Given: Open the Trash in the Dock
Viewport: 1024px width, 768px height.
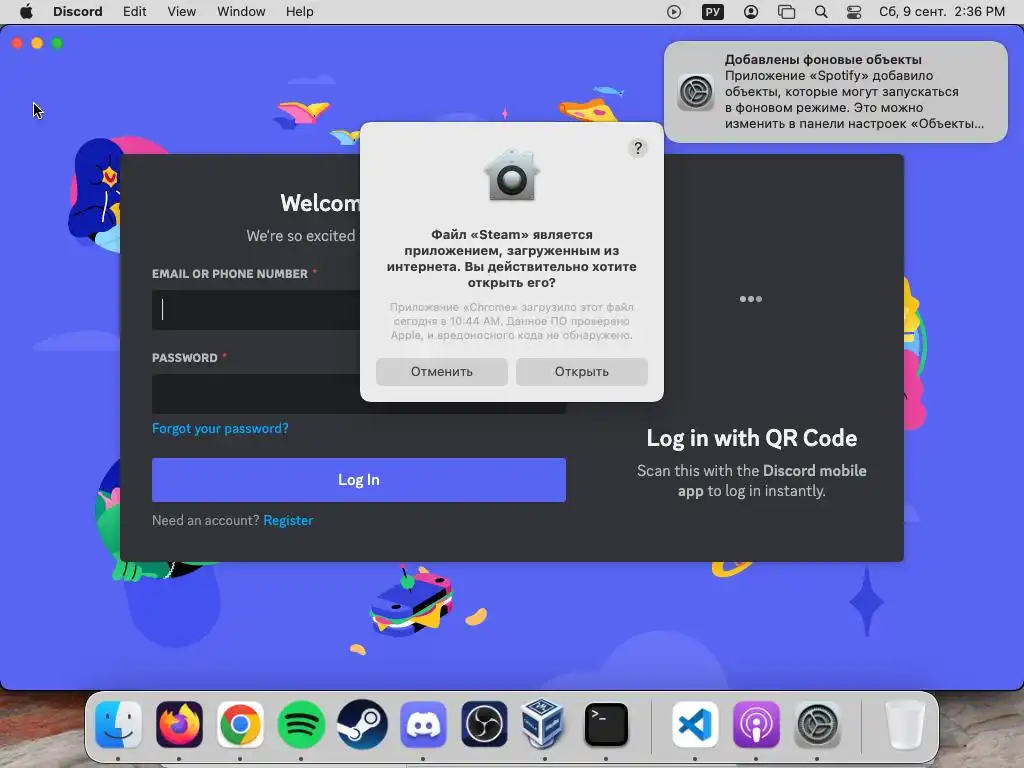Looking at the screenshot, I should tap(905, 725).
